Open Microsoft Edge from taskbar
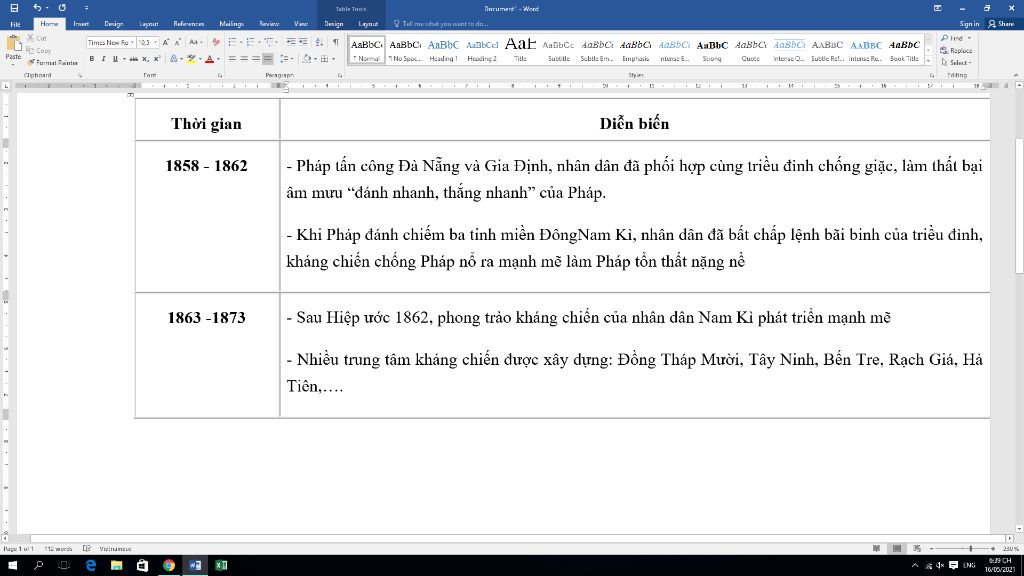The width and height of the screenshot is (1024, 576). (x=91, y=566)
